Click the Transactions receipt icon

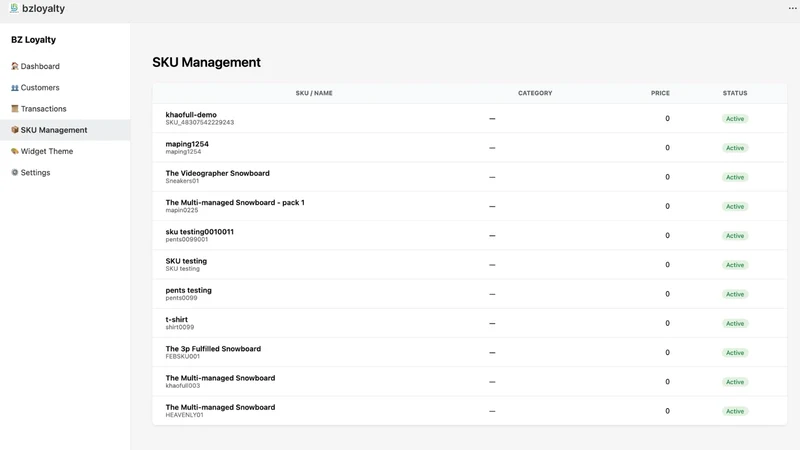tap(15, 109)
